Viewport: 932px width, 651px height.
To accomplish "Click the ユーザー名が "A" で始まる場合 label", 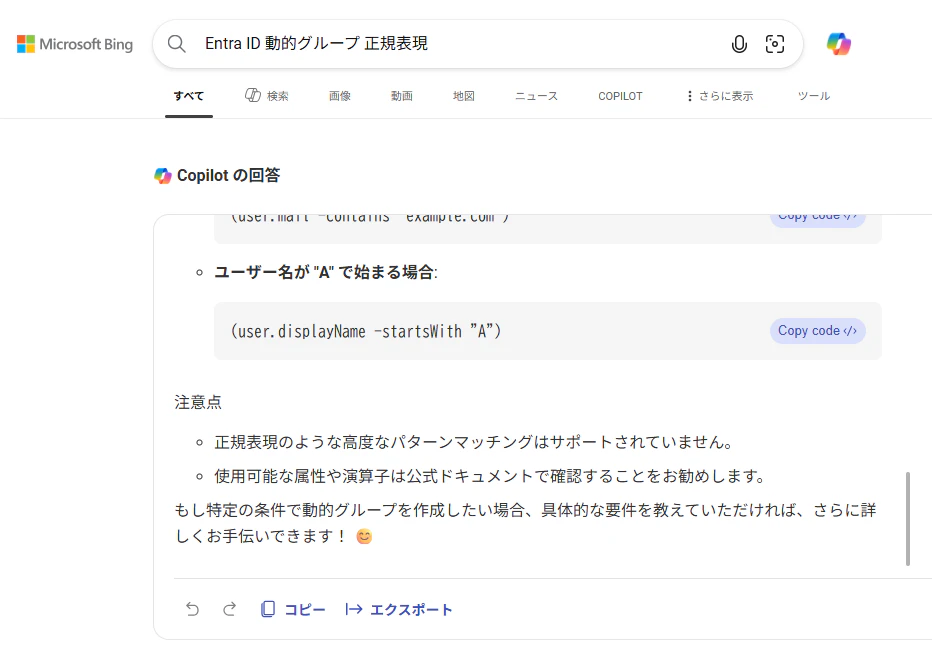I will [326, 272].
